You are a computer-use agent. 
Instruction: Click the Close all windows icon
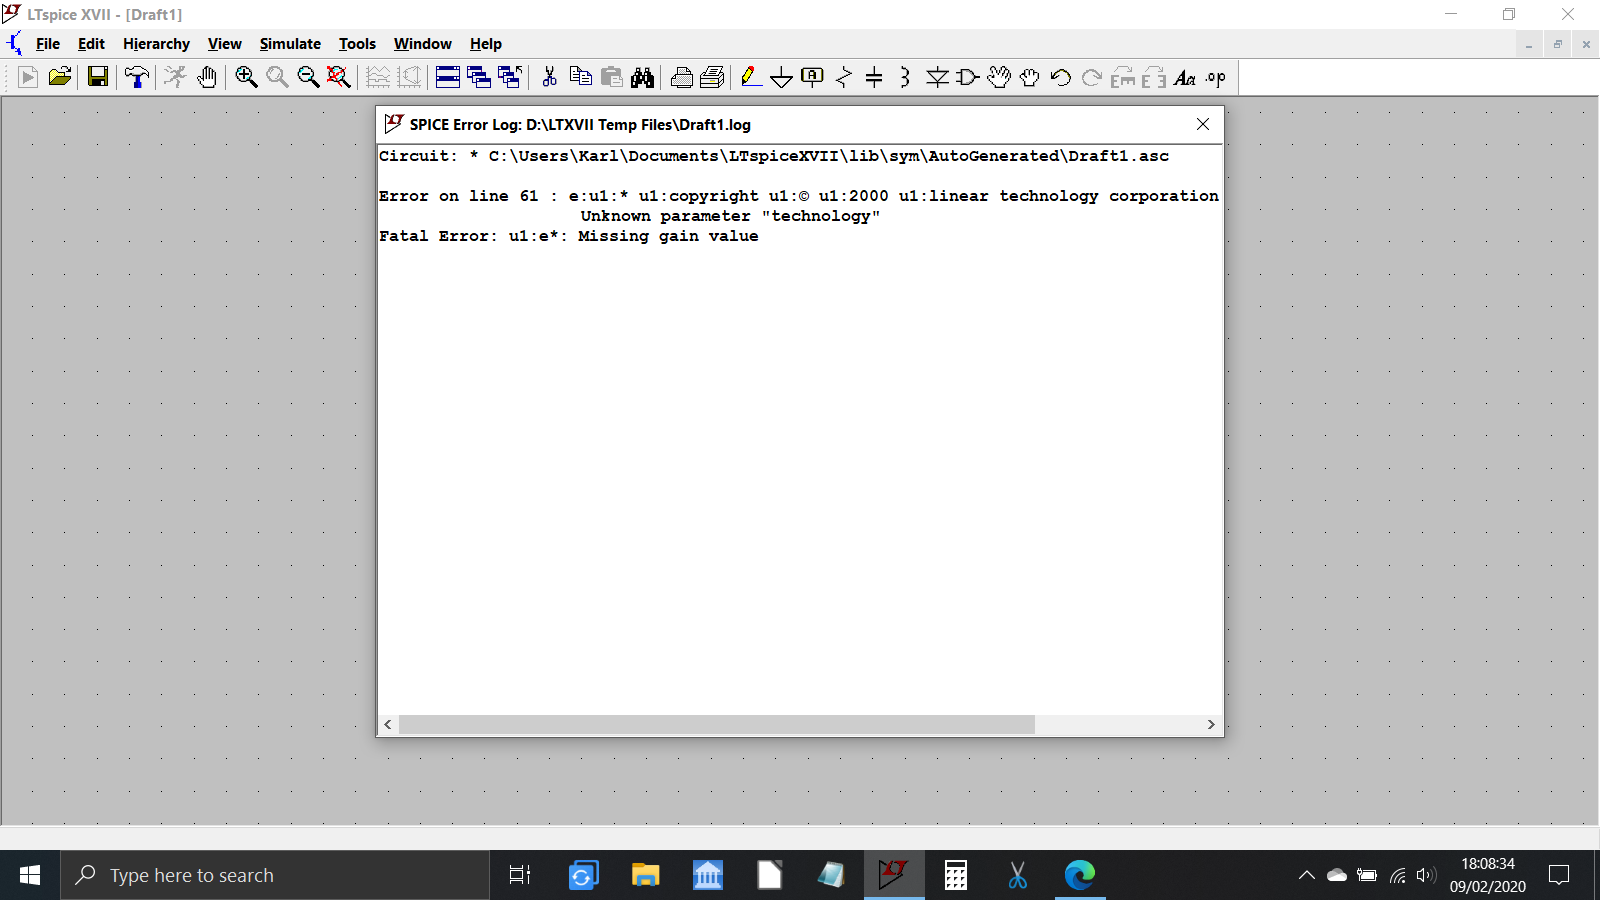click(x=510, y=77)
